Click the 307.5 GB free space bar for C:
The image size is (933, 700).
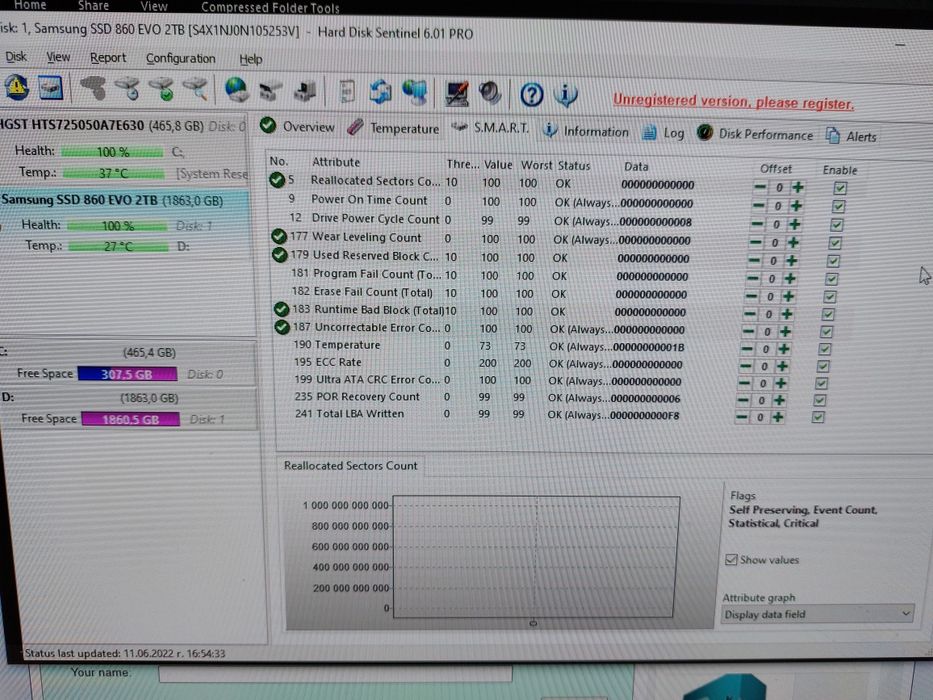pyautogui.click(x=127, y=374)
